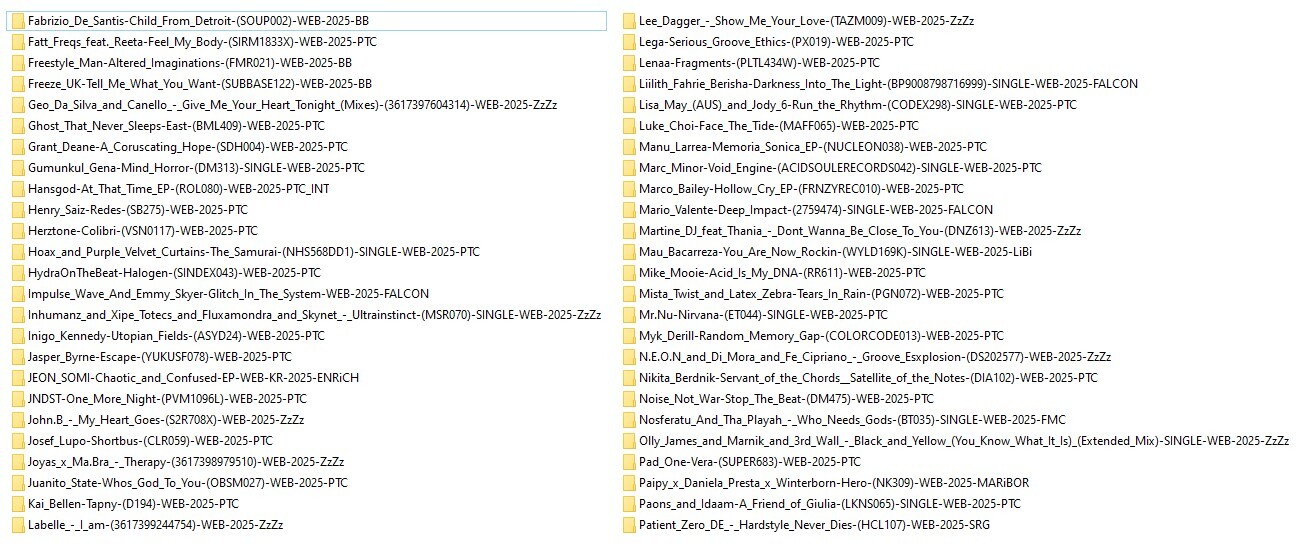Image resolution: width=1313 pixels, height=549 pixels.
Task: Click folder icon of Mau_Bacarreza-You_Are_Now_Rockin
Action: 628,252
